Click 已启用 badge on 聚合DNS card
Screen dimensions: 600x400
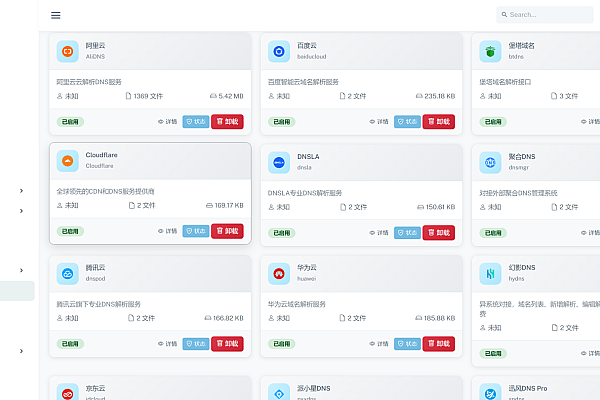(493, 233)
